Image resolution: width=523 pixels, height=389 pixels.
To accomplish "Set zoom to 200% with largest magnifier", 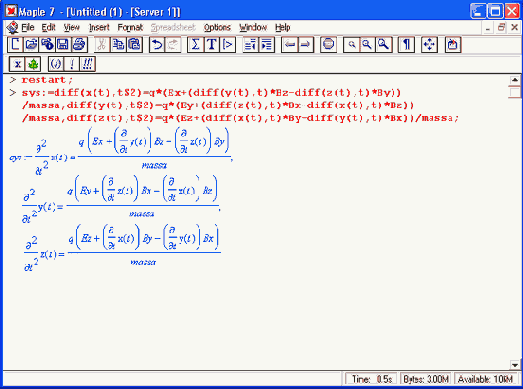I will click(x=384, y=45).
